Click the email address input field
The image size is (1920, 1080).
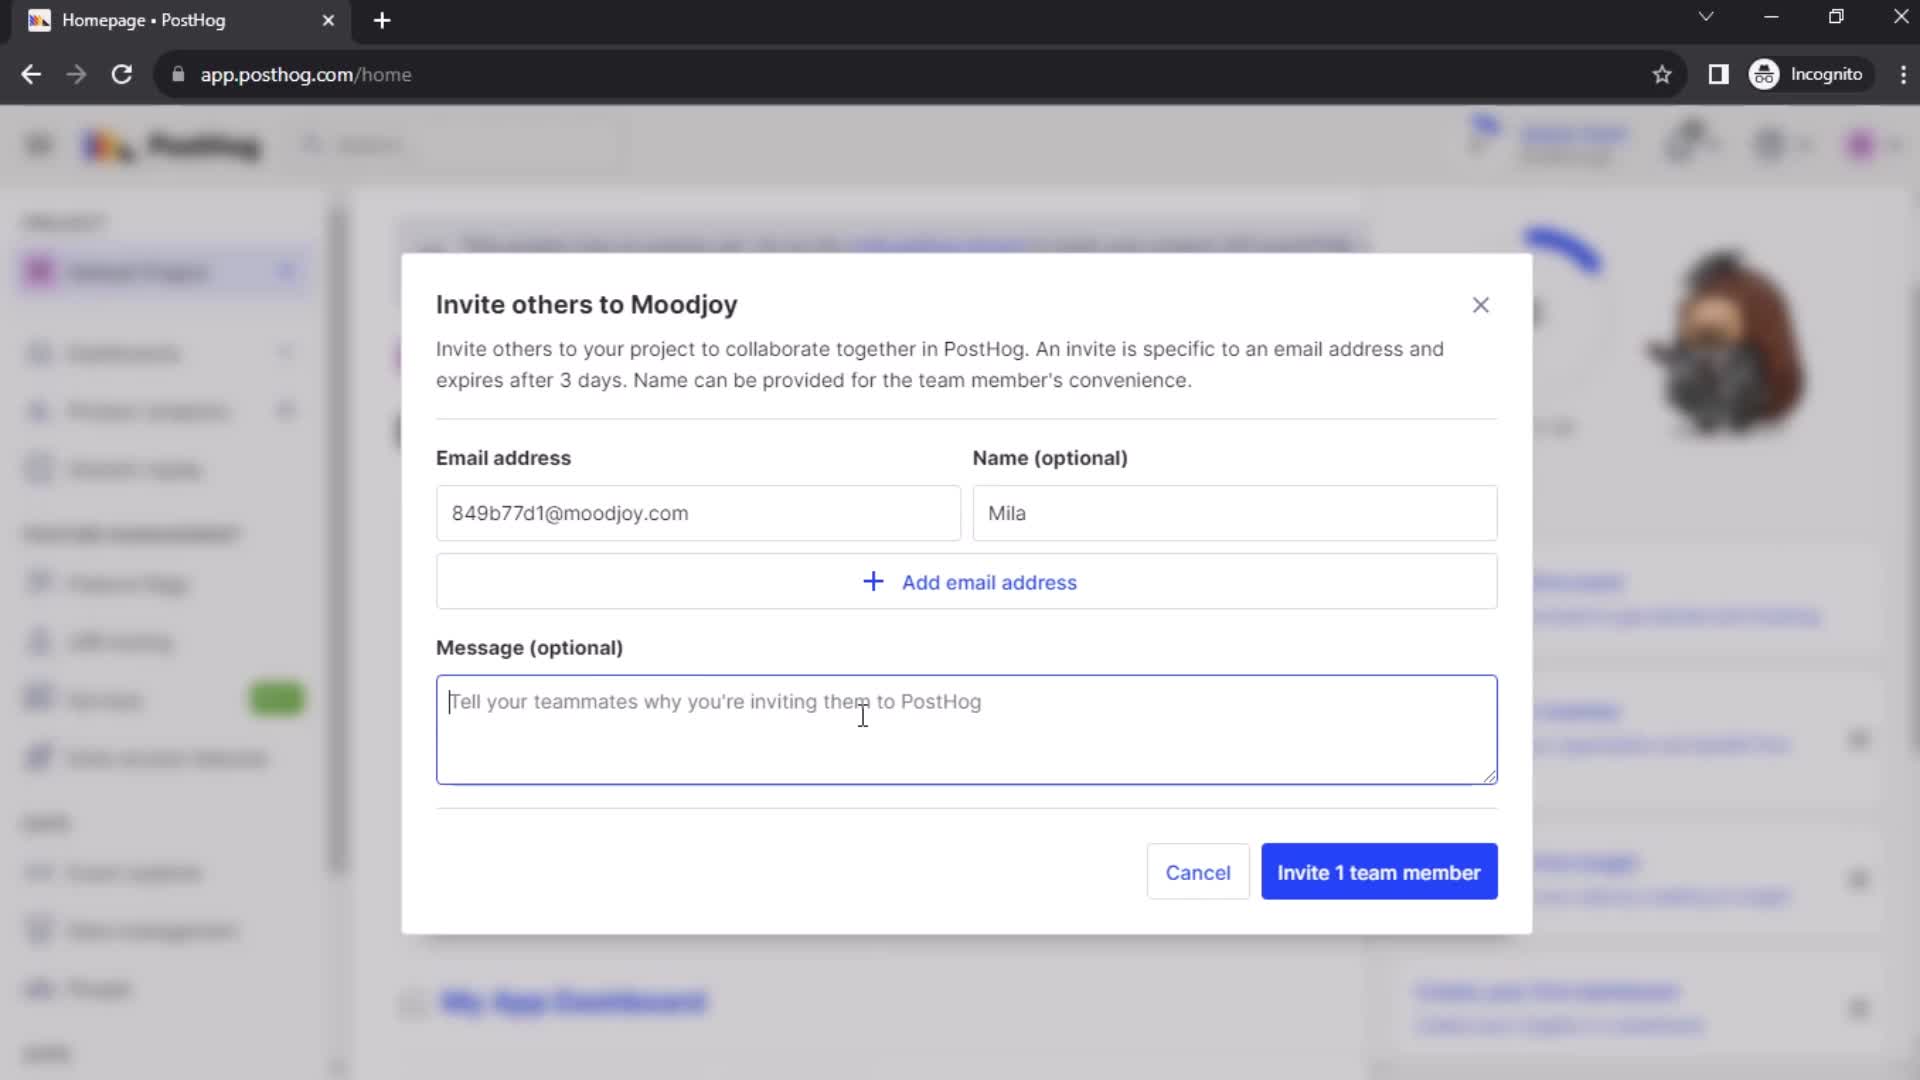698,513
